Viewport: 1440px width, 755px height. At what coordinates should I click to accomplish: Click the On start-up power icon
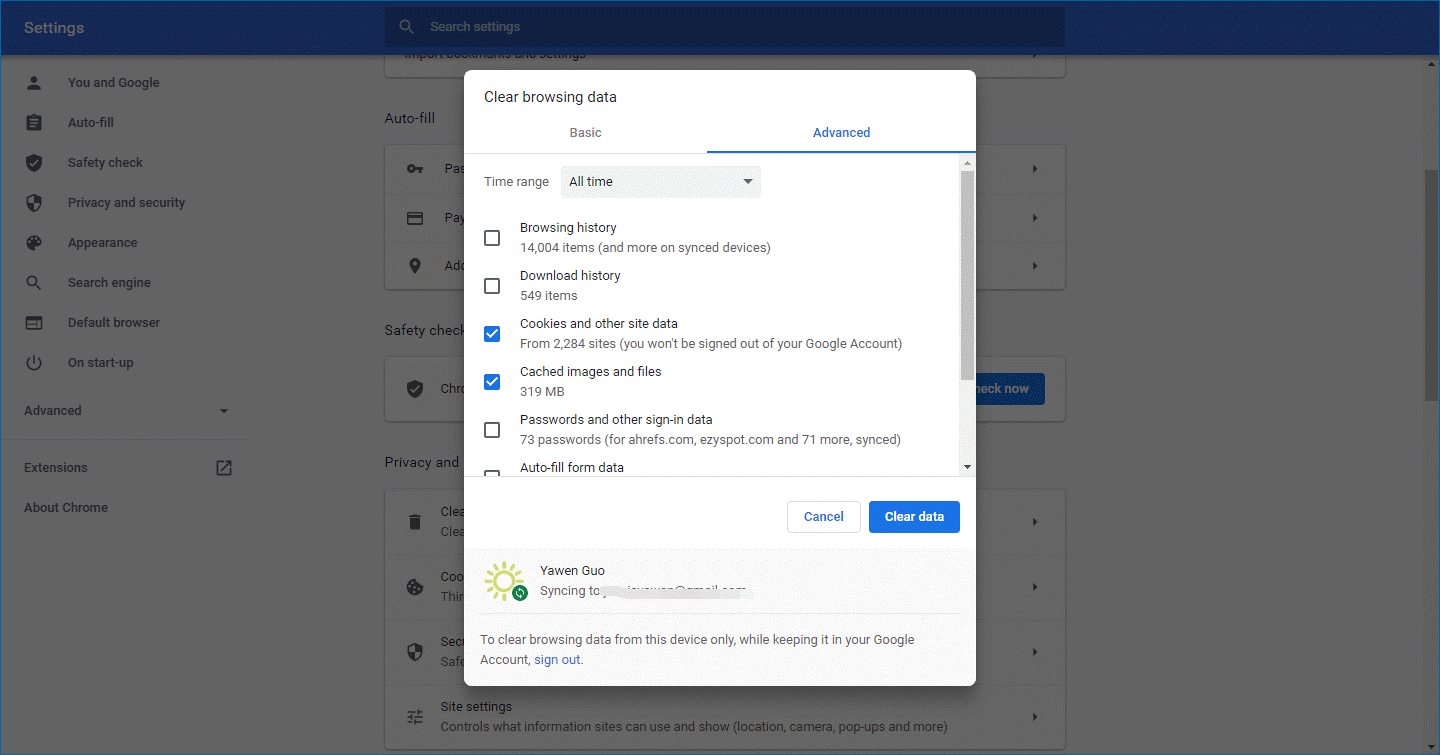point(35,362)
